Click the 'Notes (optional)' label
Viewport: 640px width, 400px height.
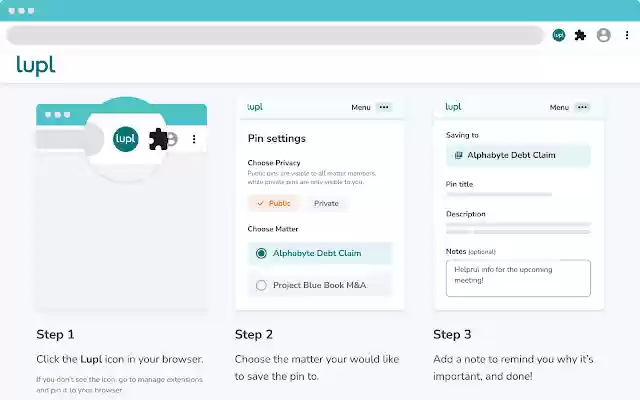pos(471,251)
